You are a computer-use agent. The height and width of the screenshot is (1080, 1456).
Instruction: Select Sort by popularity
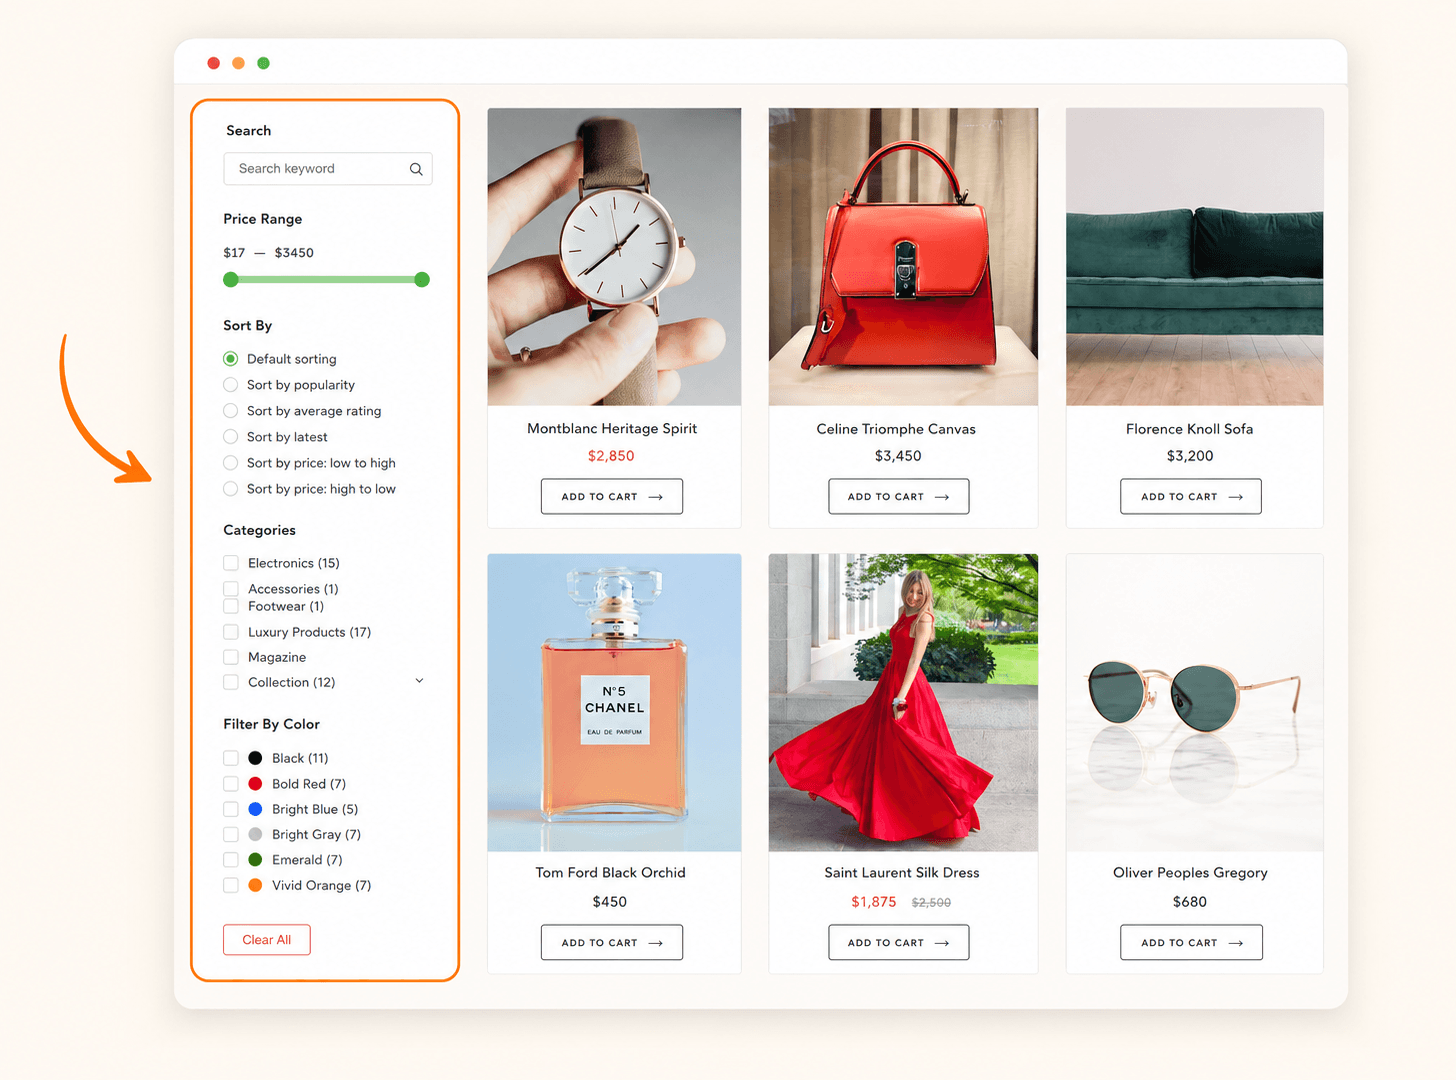(231, 385)
